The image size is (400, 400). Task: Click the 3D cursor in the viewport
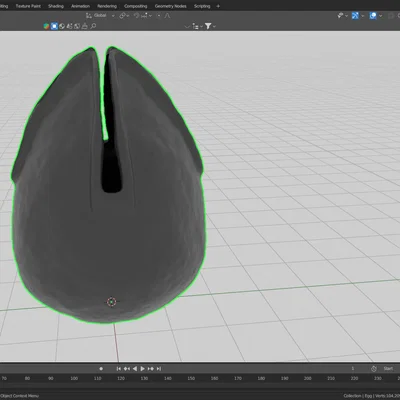pyautogui.click(x=112, y=302)
